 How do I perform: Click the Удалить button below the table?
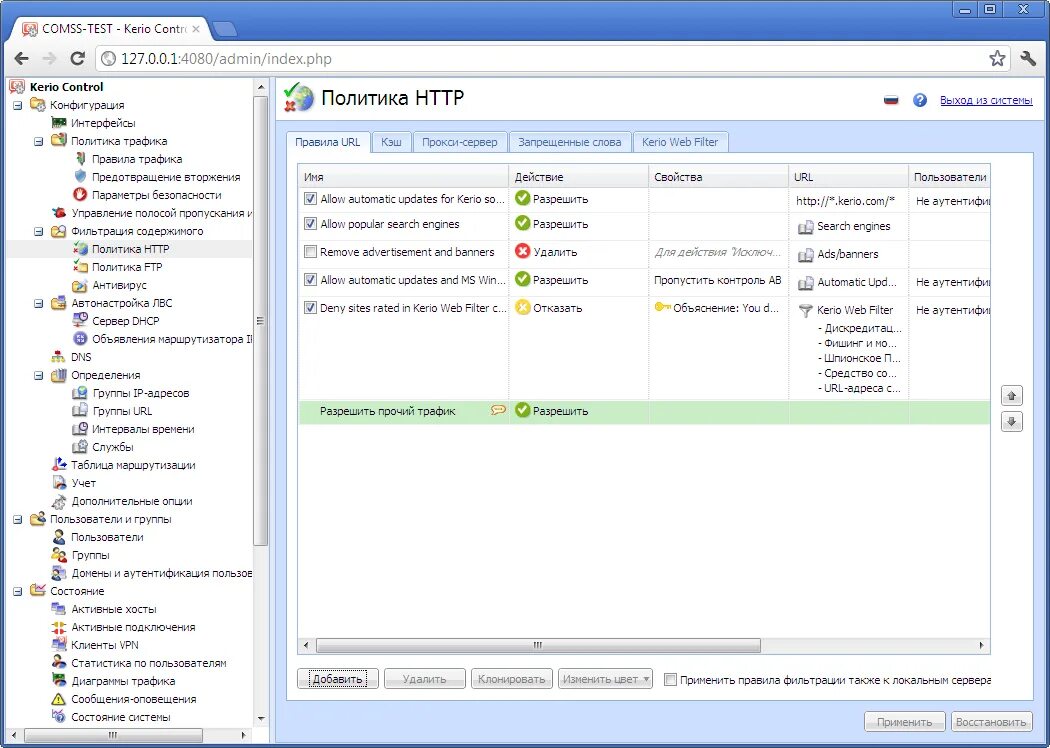point(425,679)
